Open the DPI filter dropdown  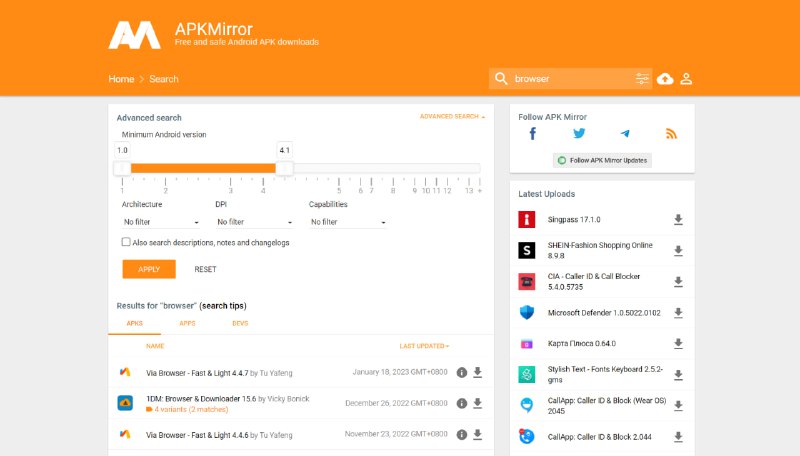(x=254, y=222)
